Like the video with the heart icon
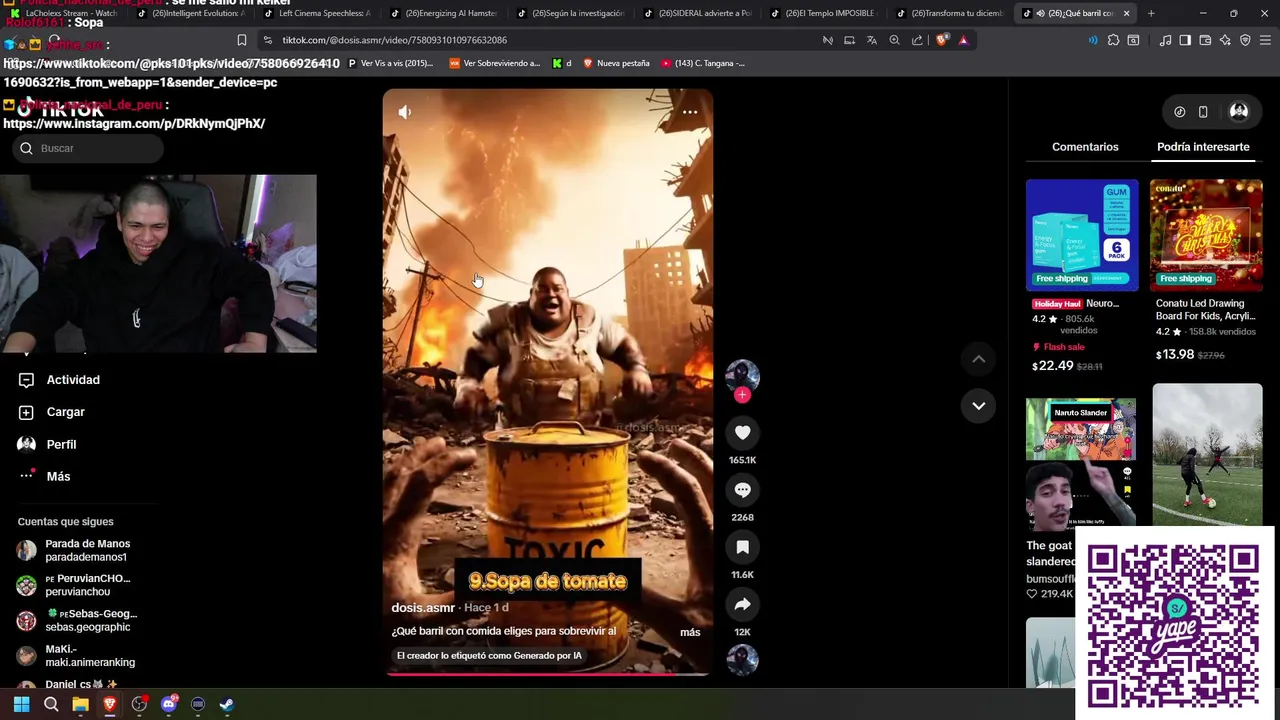Image resolution: width=1280 pixels, height=720 pixels. pos(742,433)
